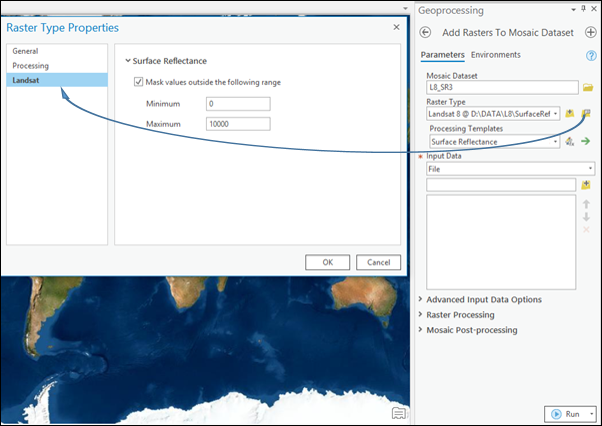The height and width of the screenshot is (426, 602).
Task: Open the Raster Type properties icon
Action: click(x=587, y=114)
